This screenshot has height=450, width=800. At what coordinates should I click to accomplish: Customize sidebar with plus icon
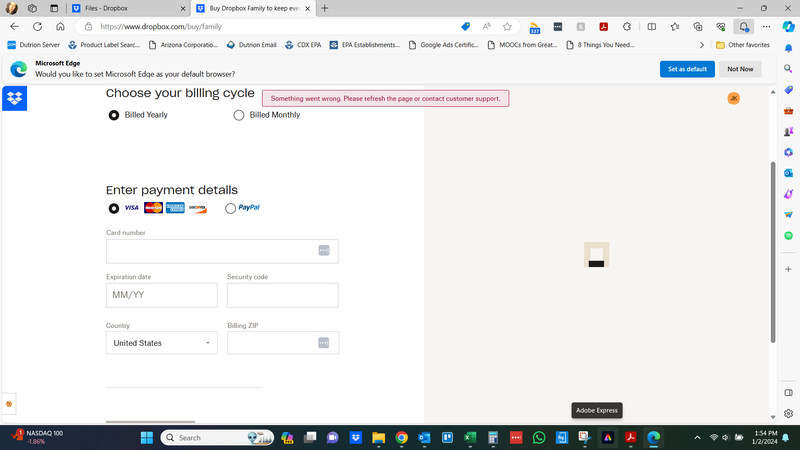[788, 269]
